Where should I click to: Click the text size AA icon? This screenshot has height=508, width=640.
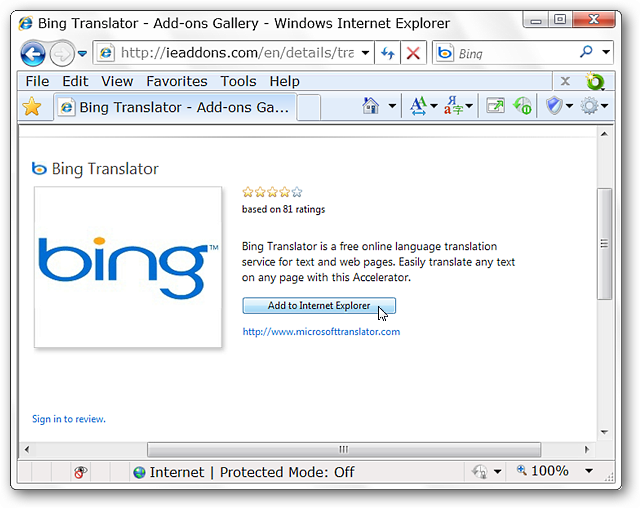pyautogui.click(x=418, y=106)
